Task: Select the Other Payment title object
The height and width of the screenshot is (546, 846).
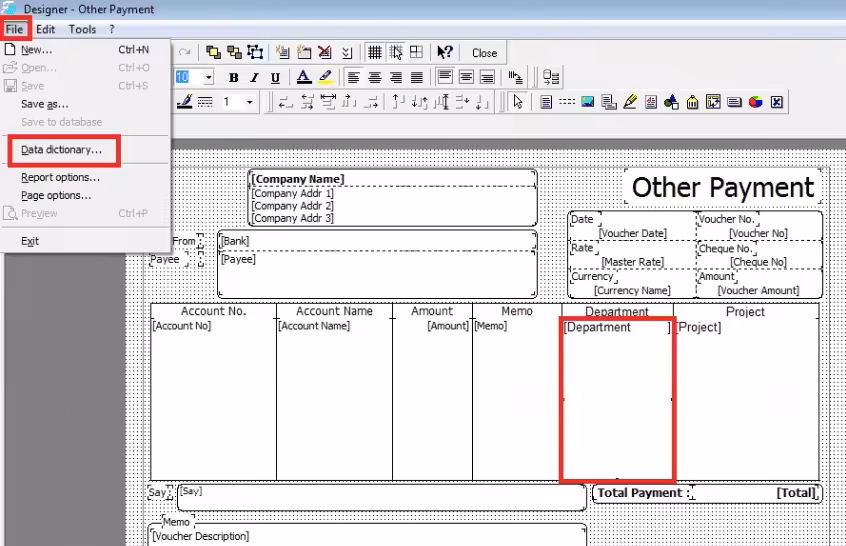Action: click(722, 187)
